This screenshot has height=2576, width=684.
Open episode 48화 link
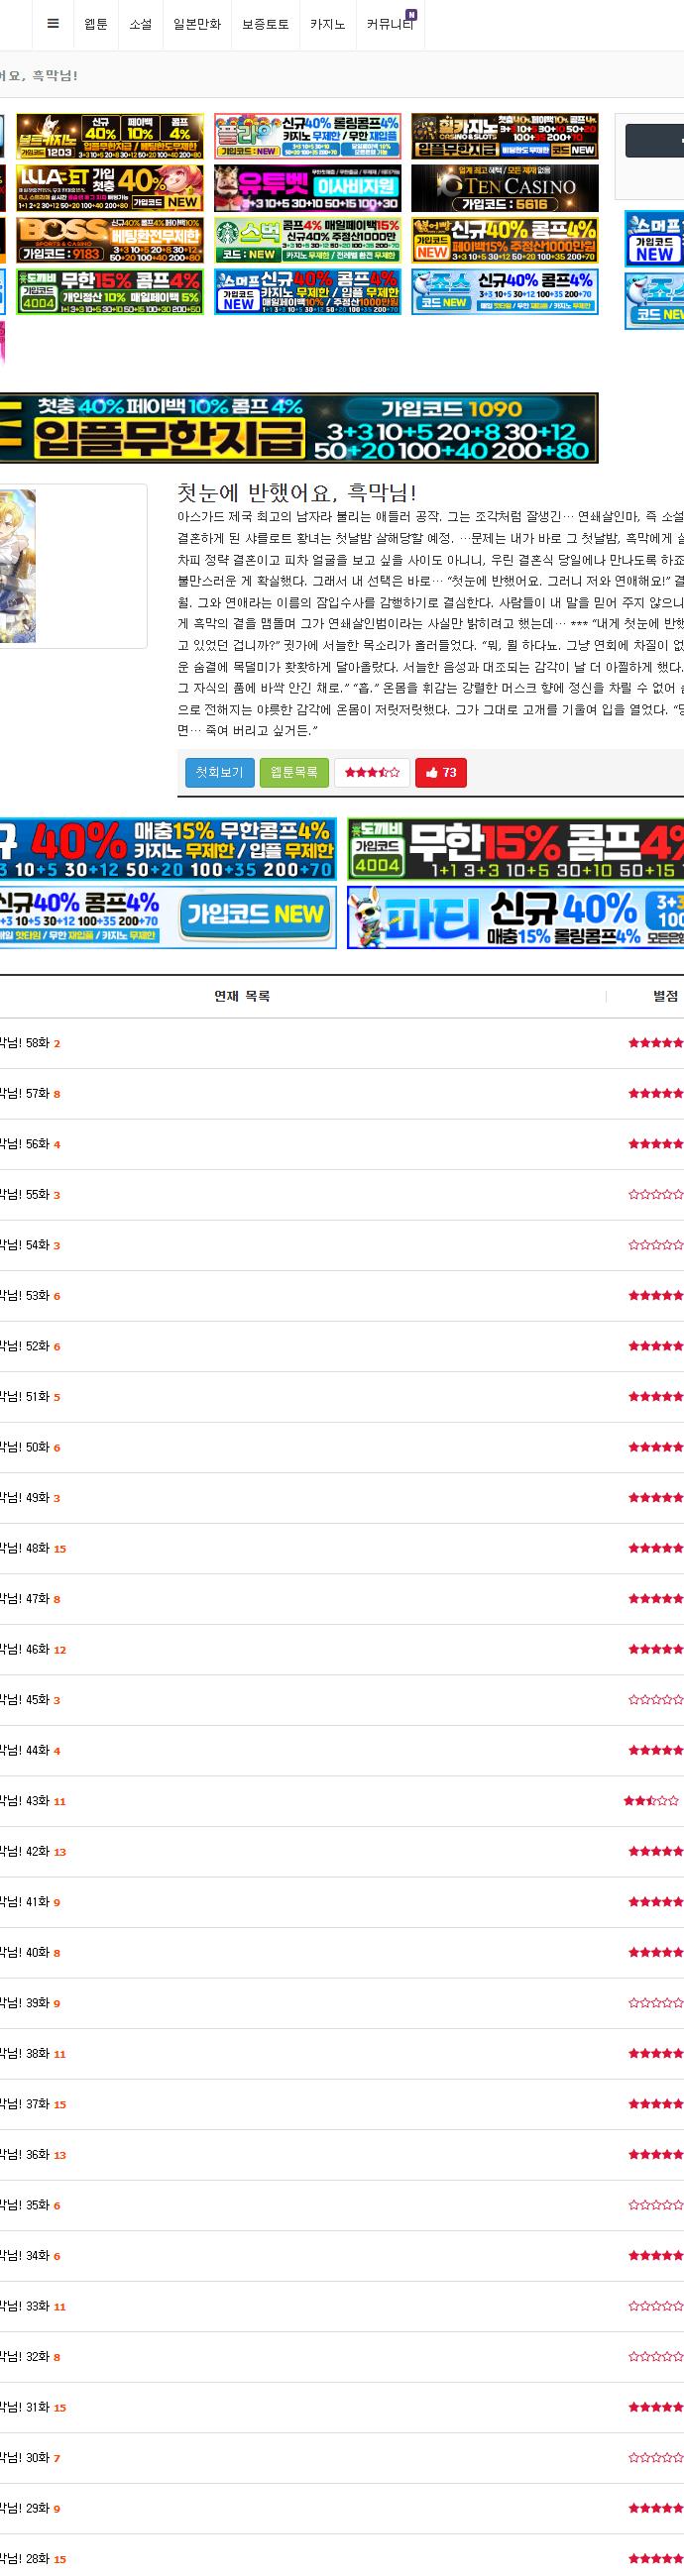25,1548
